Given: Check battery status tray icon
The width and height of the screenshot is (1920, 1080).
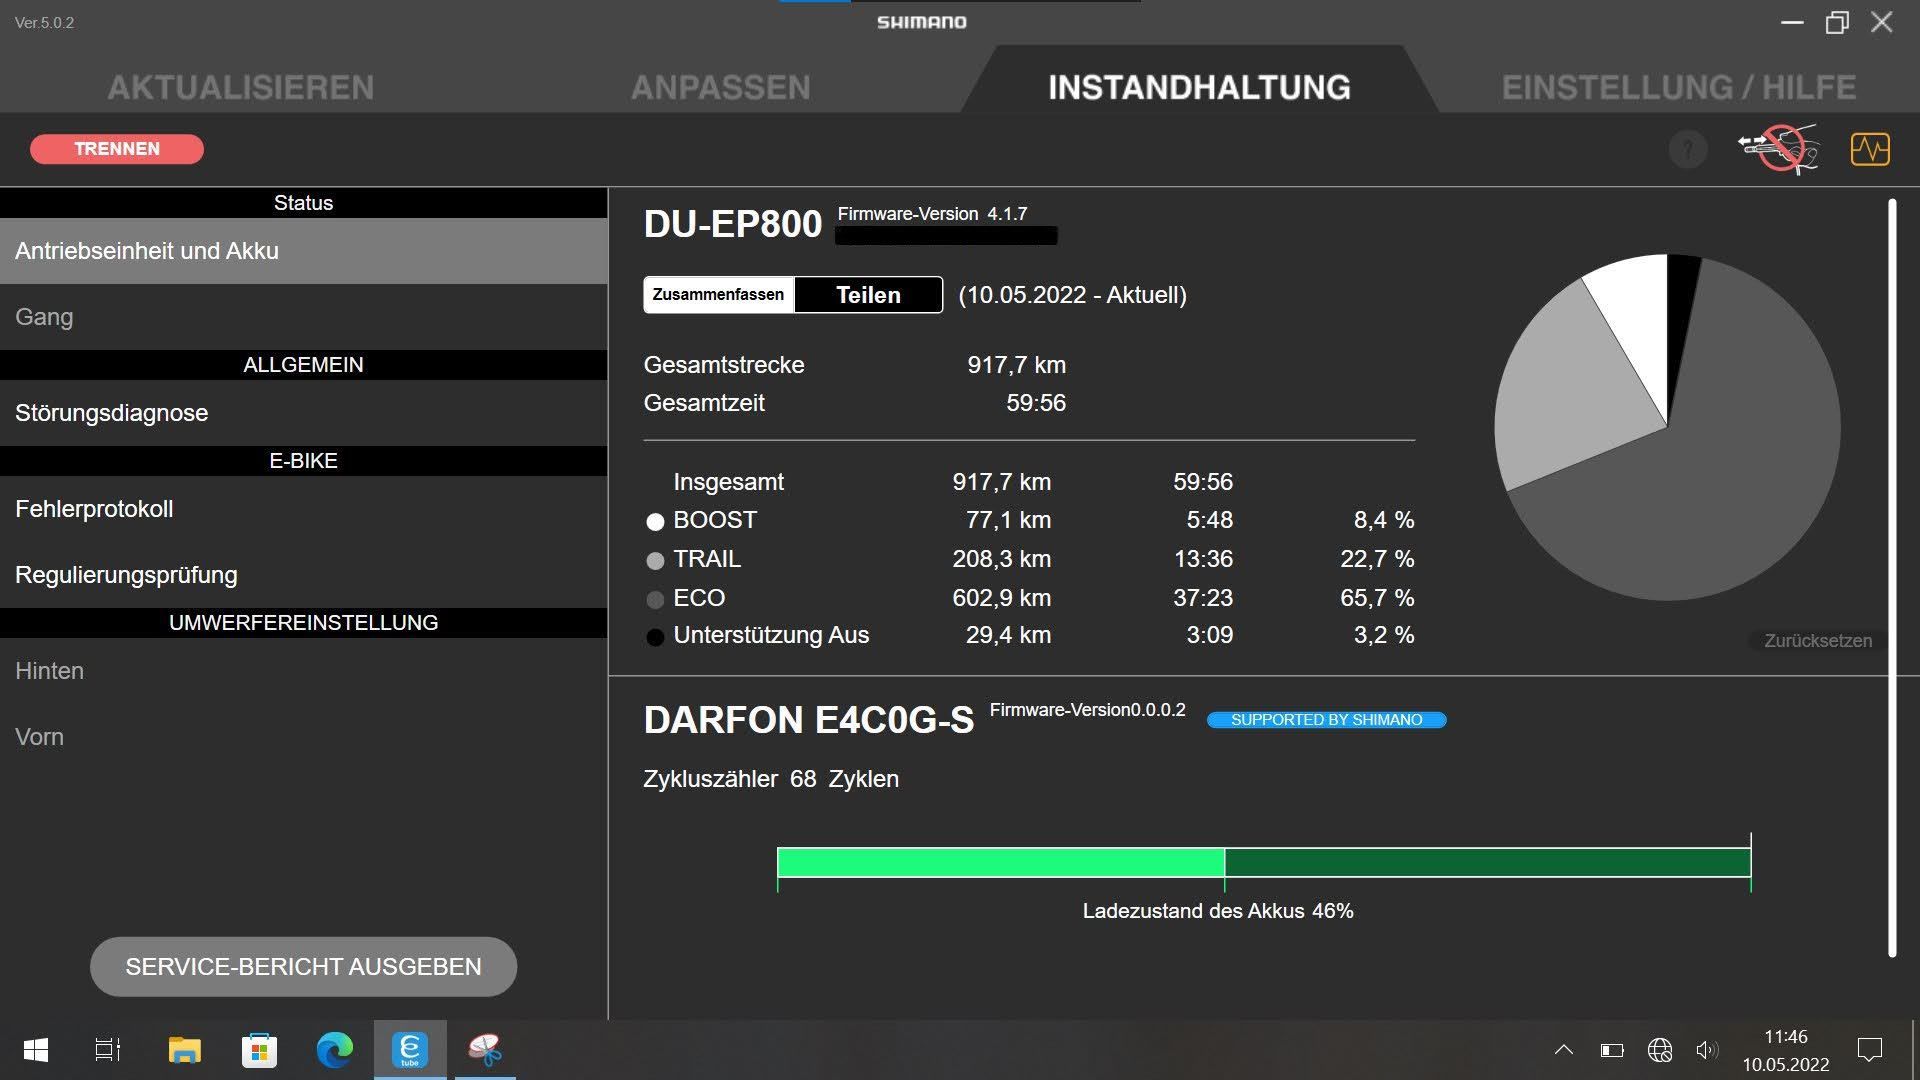Looking at the screenshot, I should [1612, 1050].
